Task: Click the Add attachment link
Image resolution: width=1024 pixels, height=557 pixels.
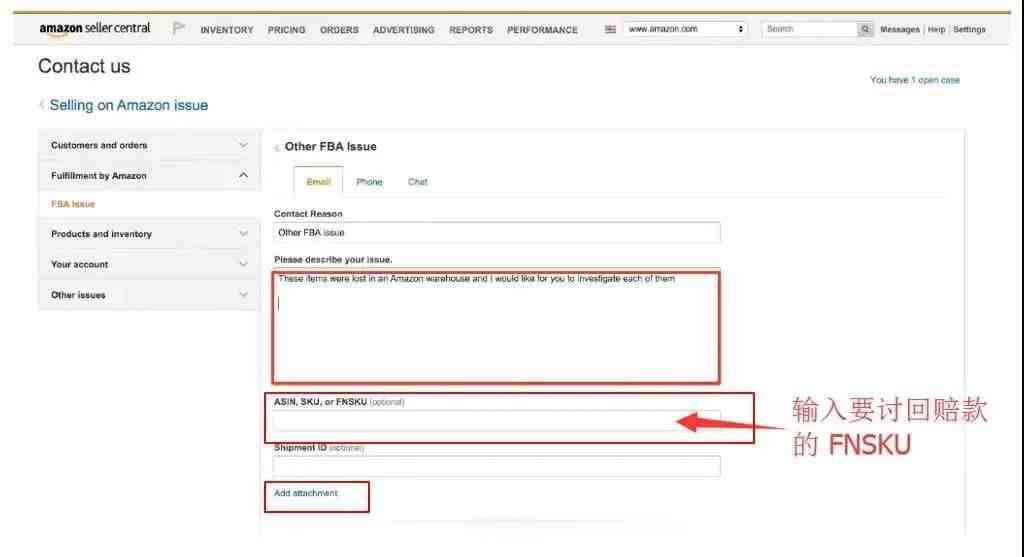Action: (x=306, y=493)
